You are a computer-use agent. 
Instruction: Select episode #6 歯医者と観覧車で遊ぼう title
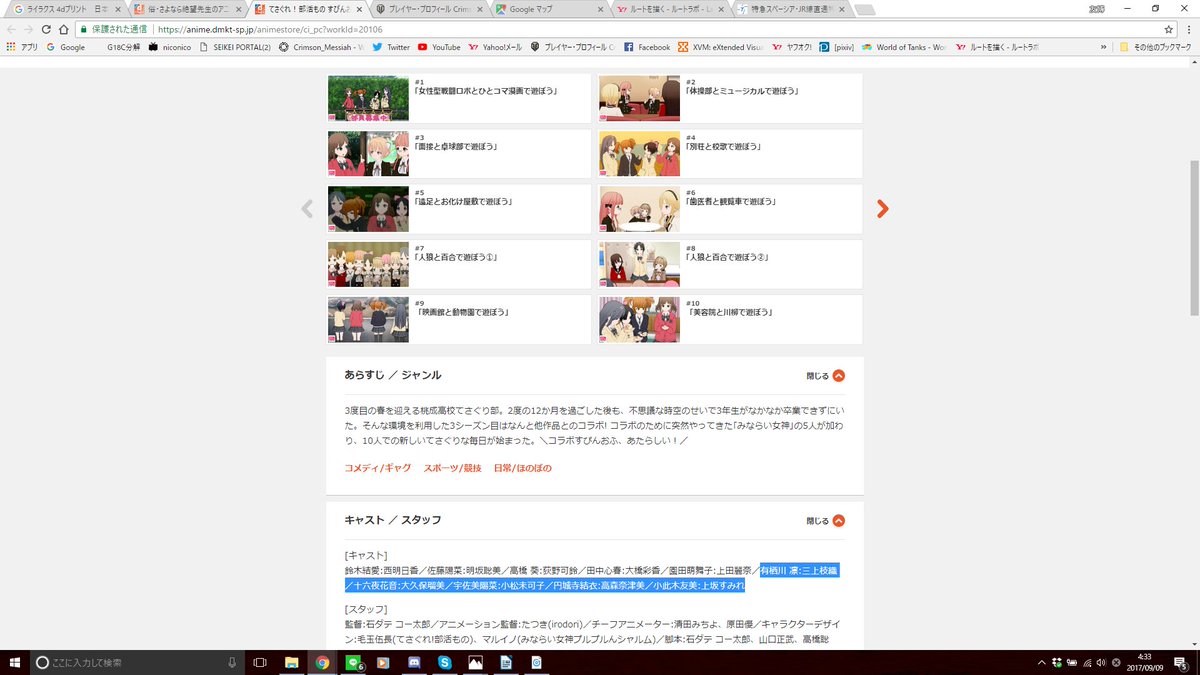(731, 202)
